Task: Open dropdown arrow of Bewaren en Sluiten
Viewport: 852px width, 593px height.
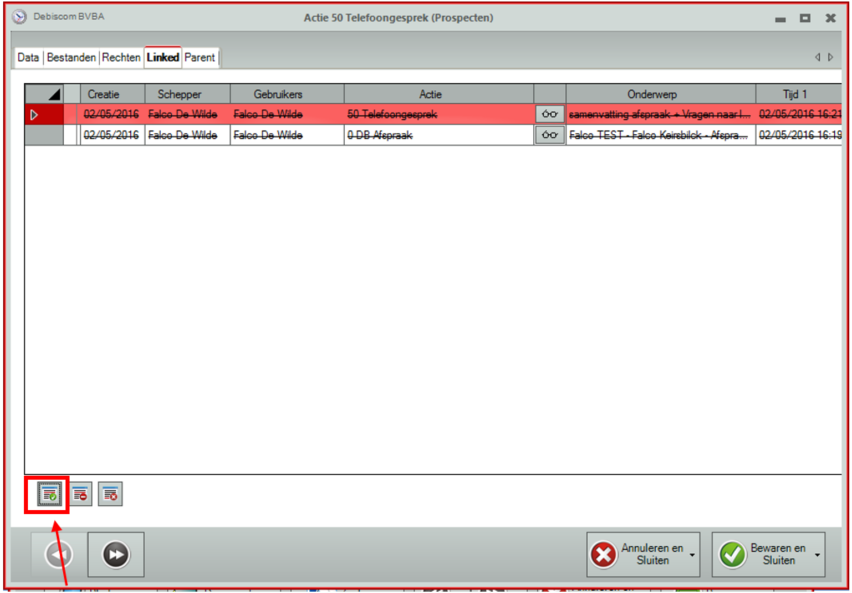Action: click(817, 555)
